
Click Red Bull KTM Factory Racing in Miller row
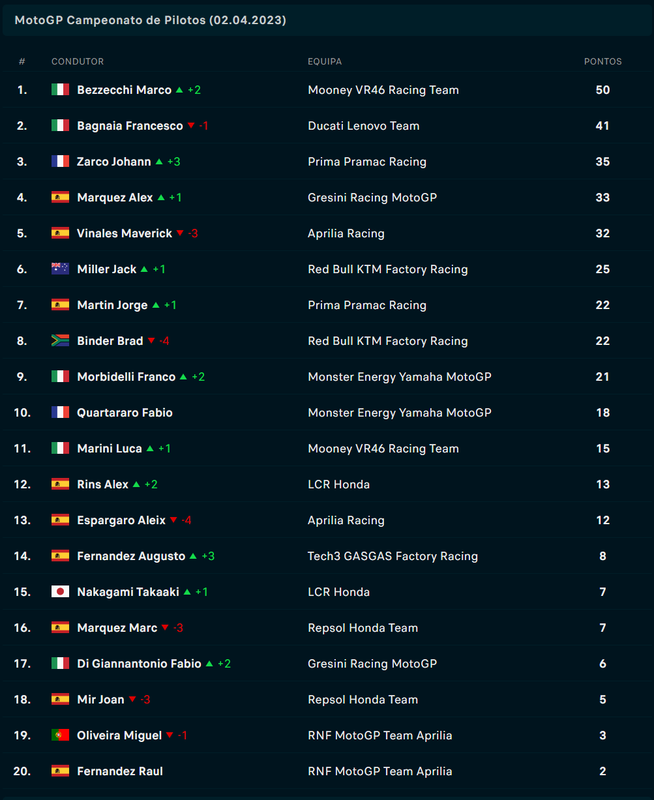pyautogui.click(x=388, y=269)
